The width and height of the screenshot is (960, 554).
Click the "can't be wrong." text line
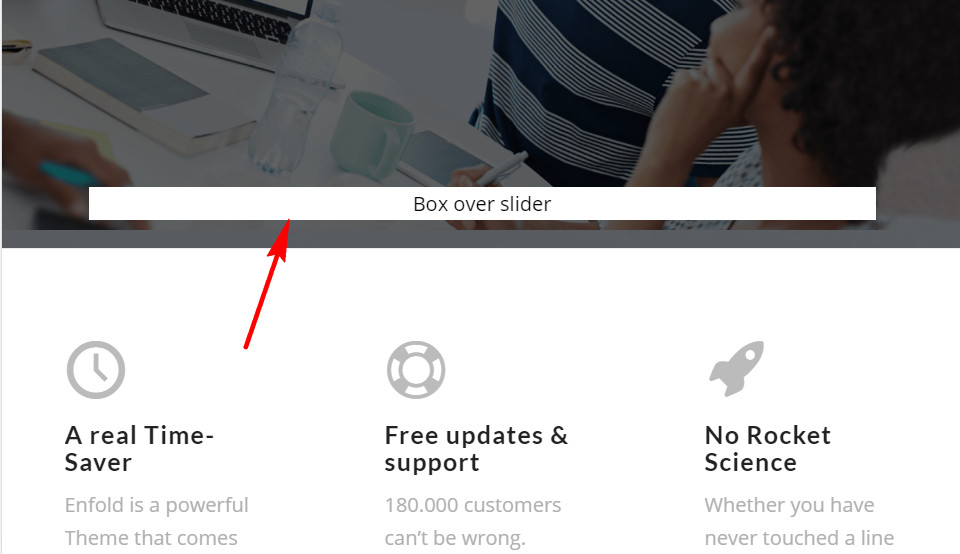click(x=455, y=537)
